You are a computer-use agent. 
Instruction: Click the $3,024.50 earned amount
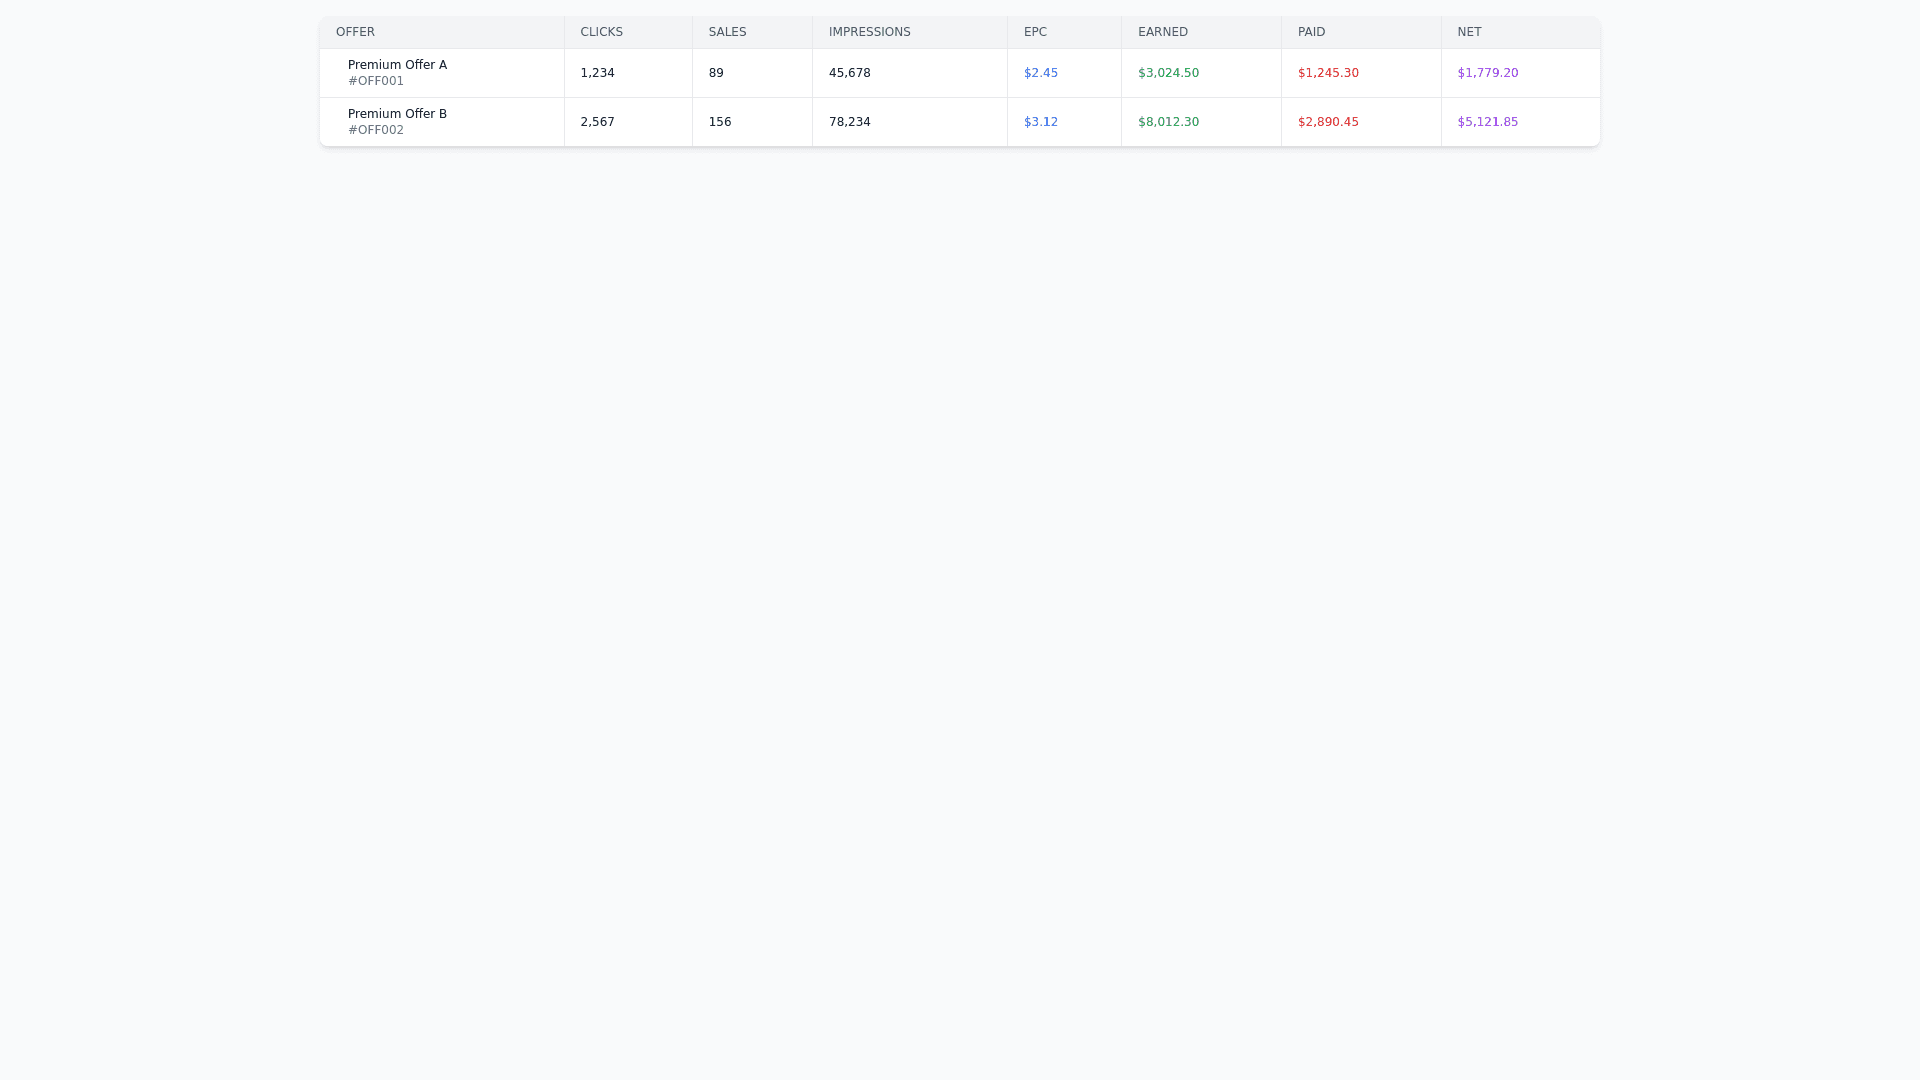pos(1168,73)
